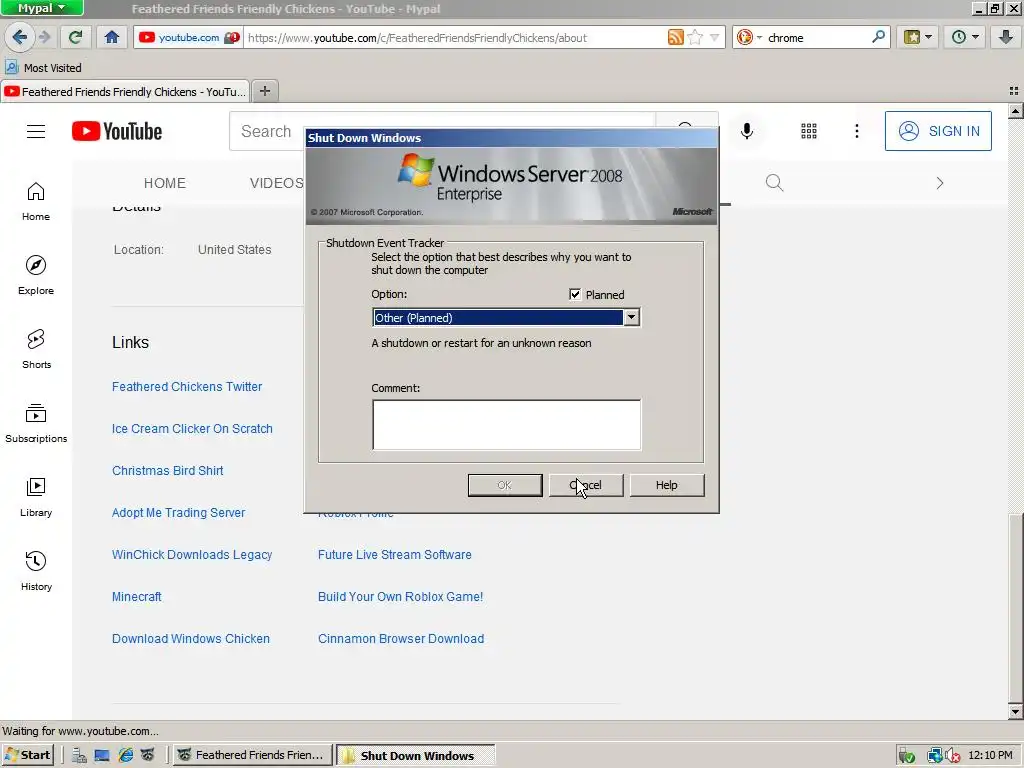Click the page scrollbar down arrow
The image size is (1024, 768).
(x=1015, y=712)
